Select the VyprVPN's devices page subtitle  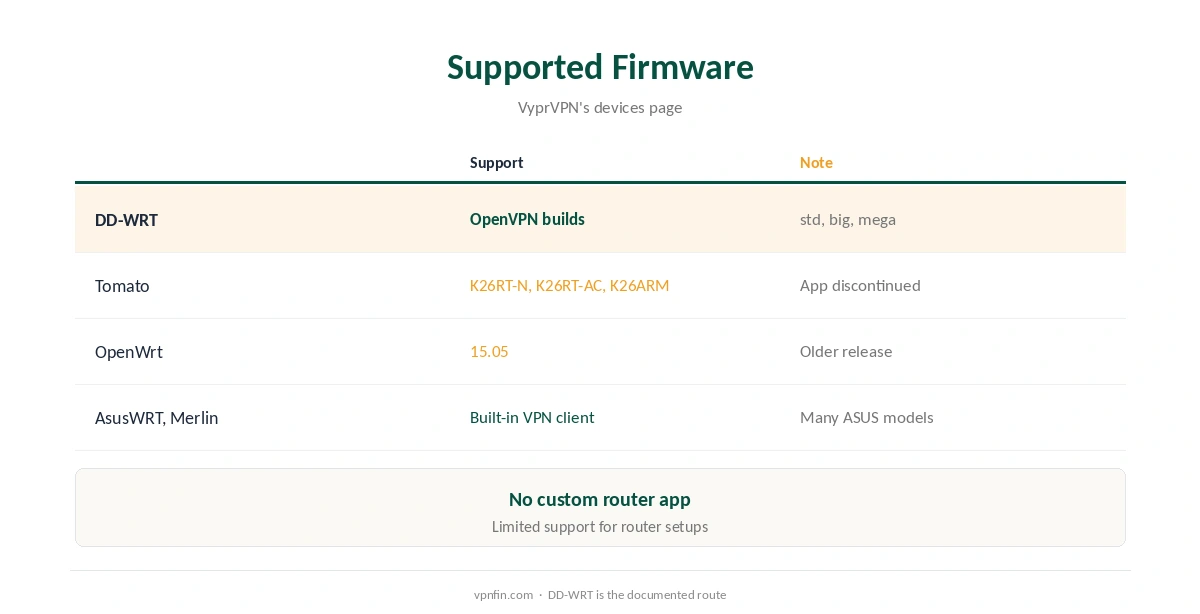click(x=600, y=107)
